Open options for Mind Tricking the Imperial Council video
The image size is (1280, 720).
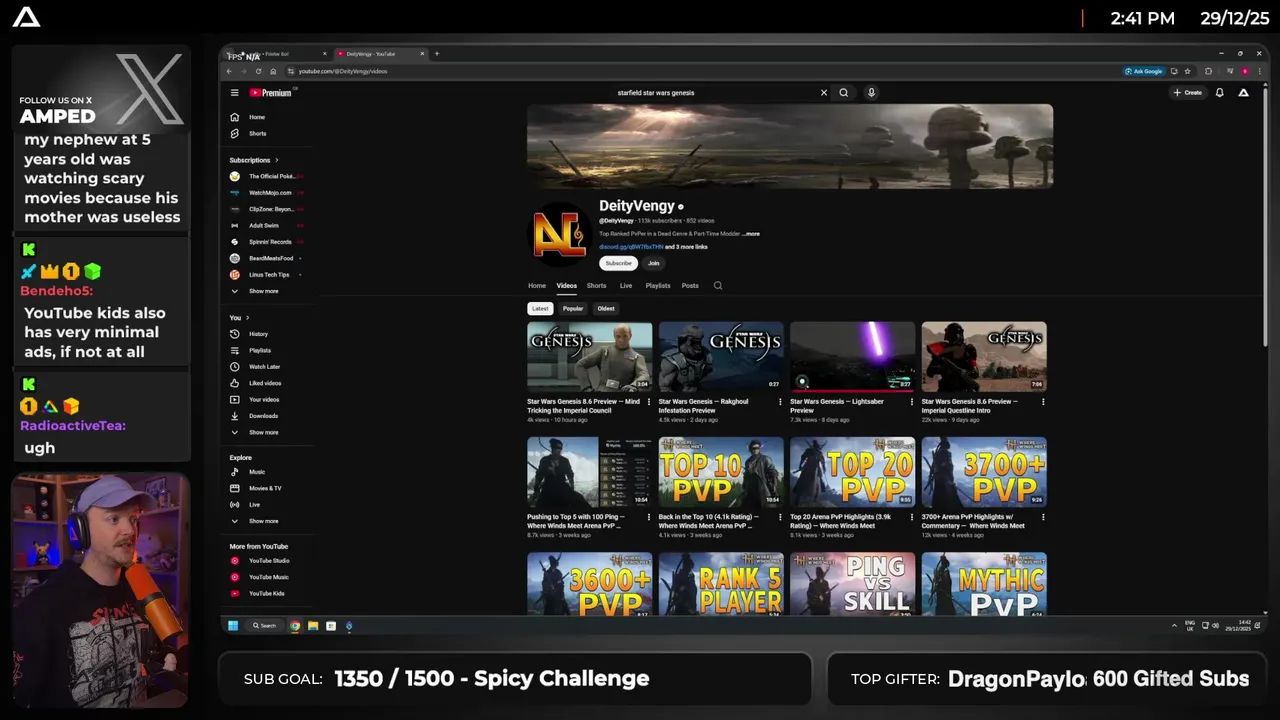tap(648, 402)
